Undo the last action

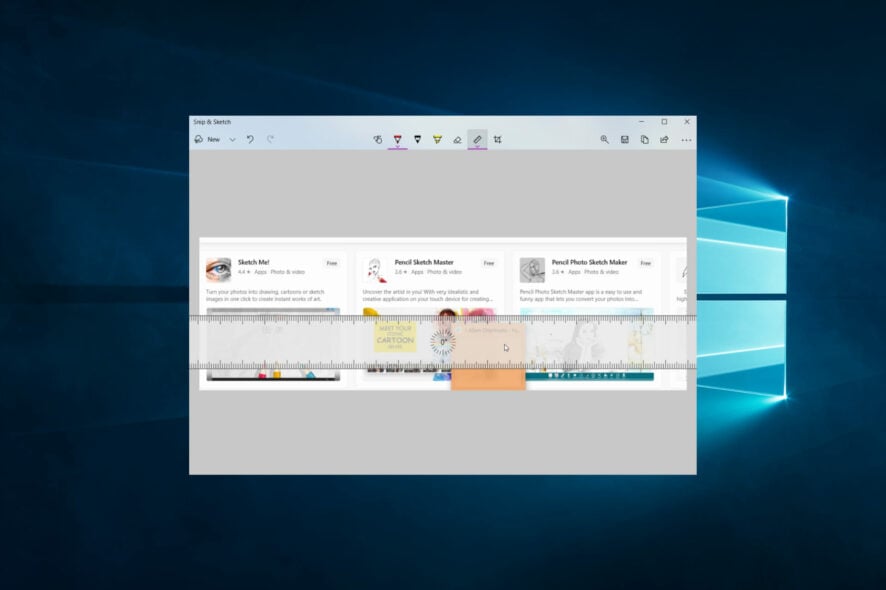[250, 140]
